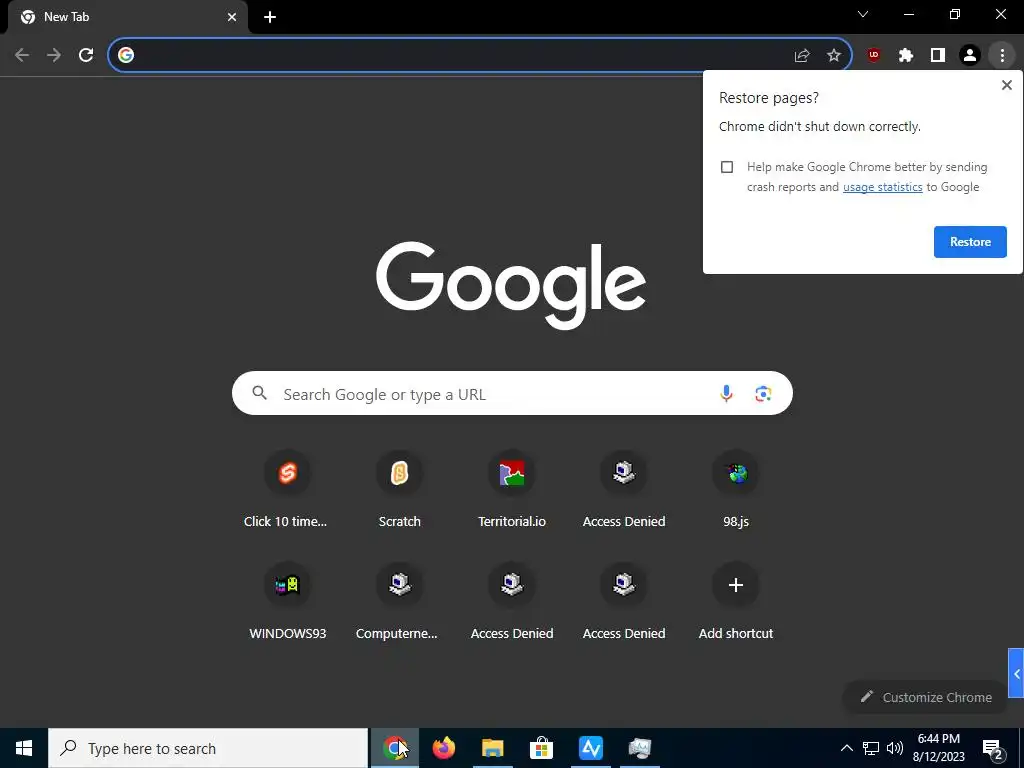The width and height of the screenshot is (1024, 768).
Task: Open the Computerne... shortcut
Action: click(x=400, y=601)
